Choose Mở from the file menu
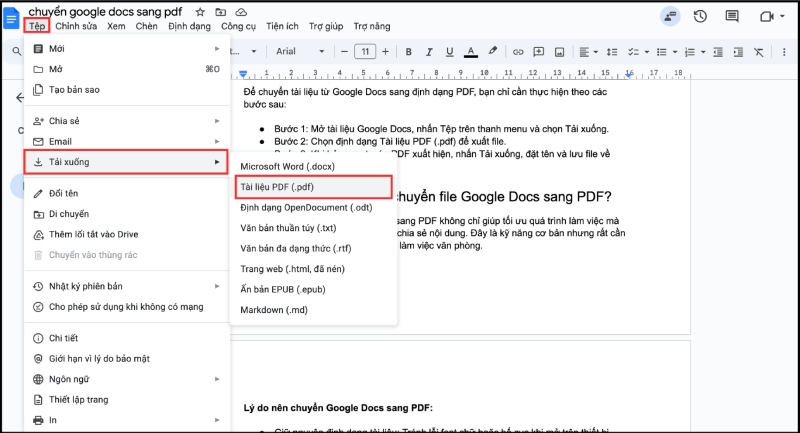The height and width of the screenshot is (433, 800). pos(127,69)
